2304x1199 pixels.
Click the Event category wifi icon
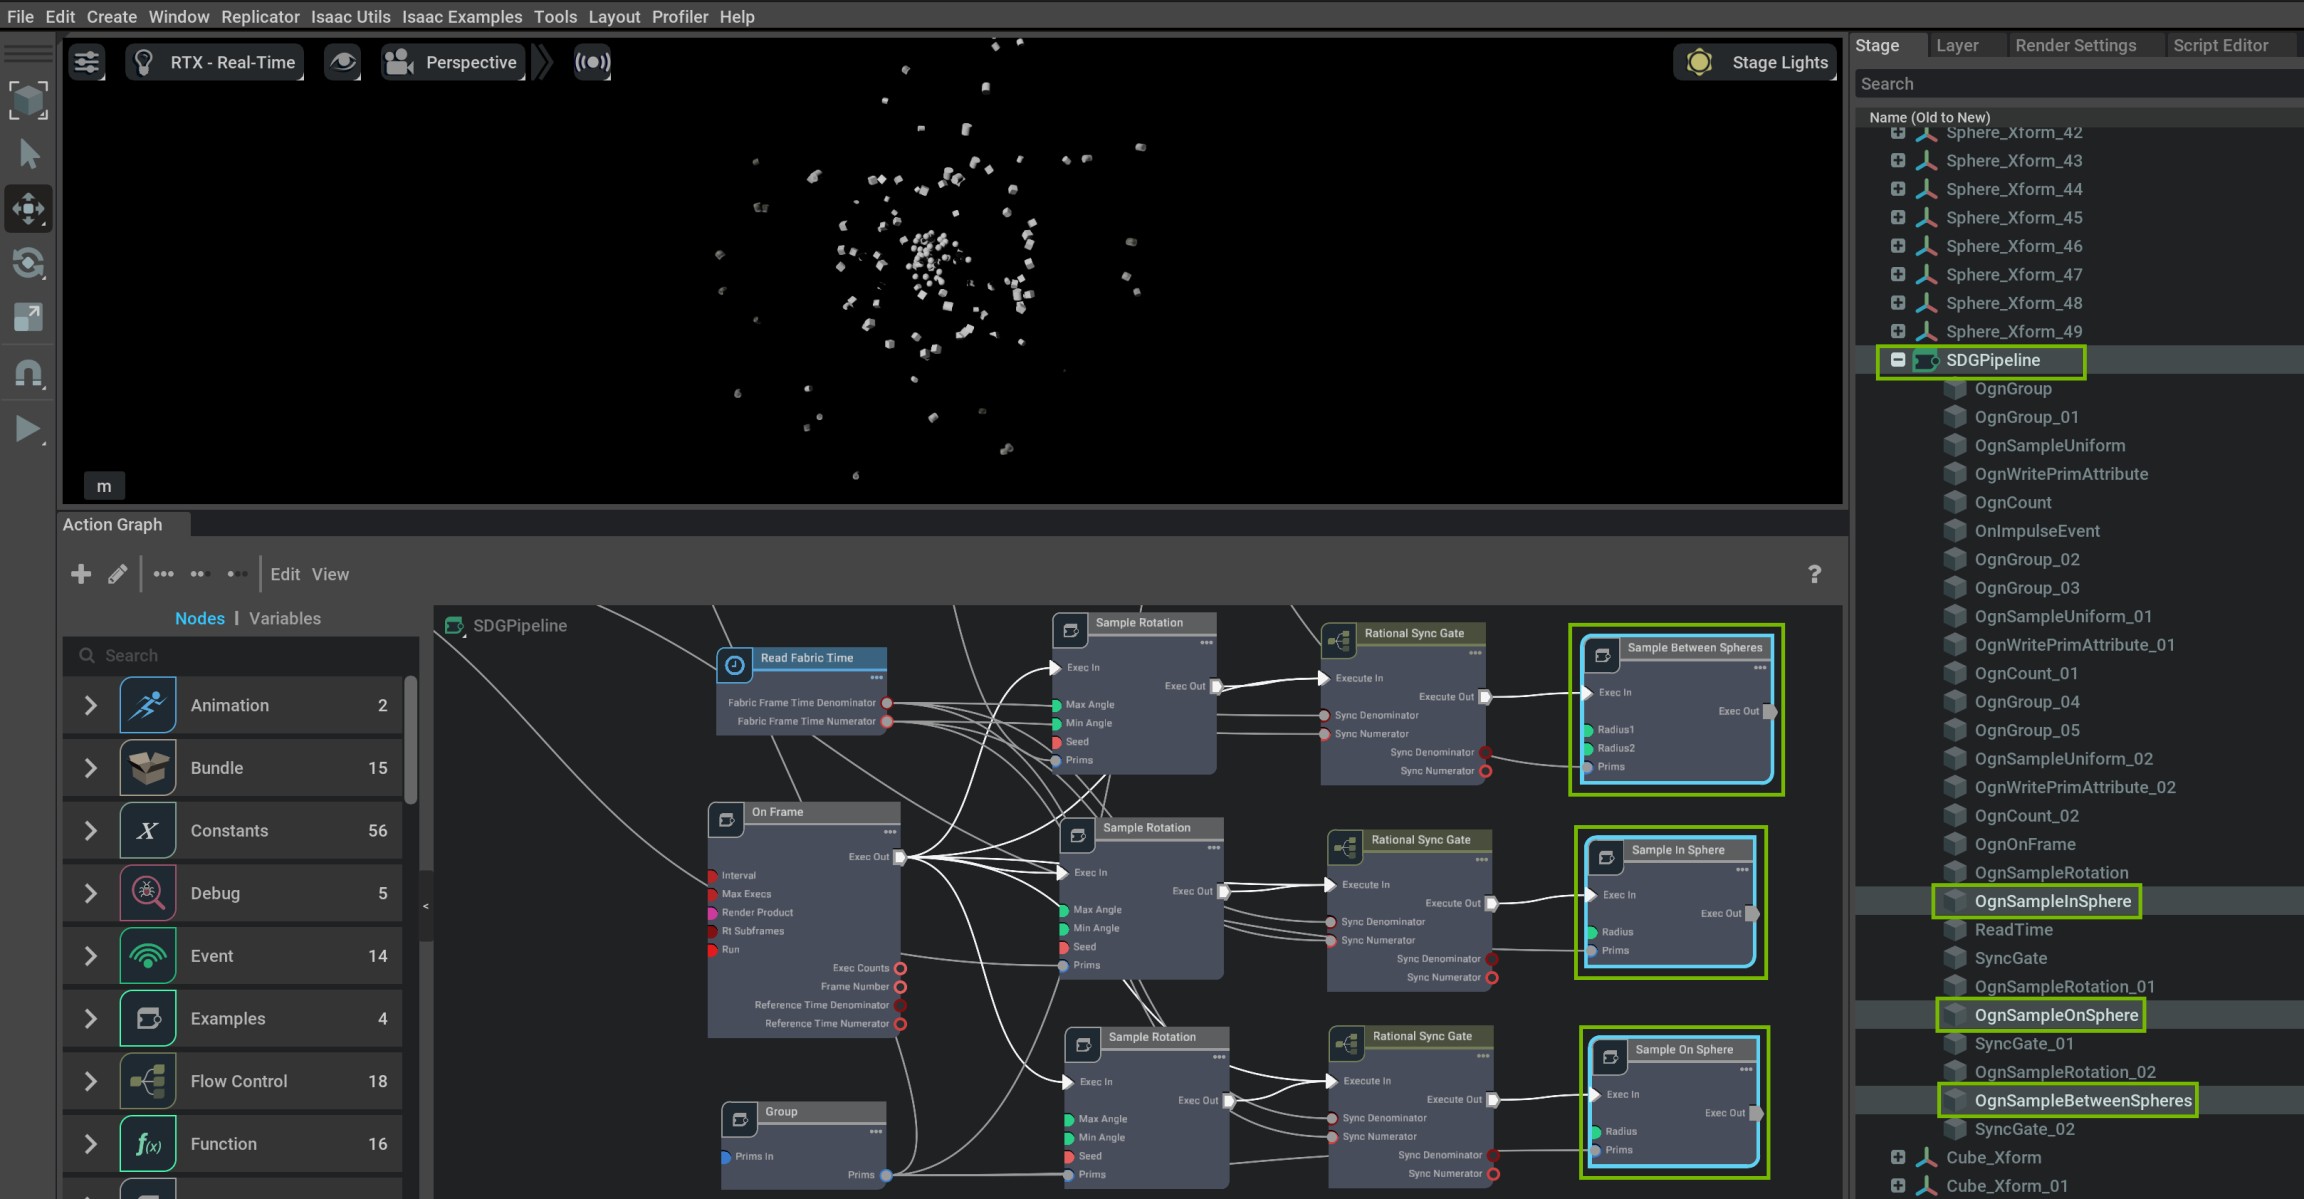(x=148, y=956)
